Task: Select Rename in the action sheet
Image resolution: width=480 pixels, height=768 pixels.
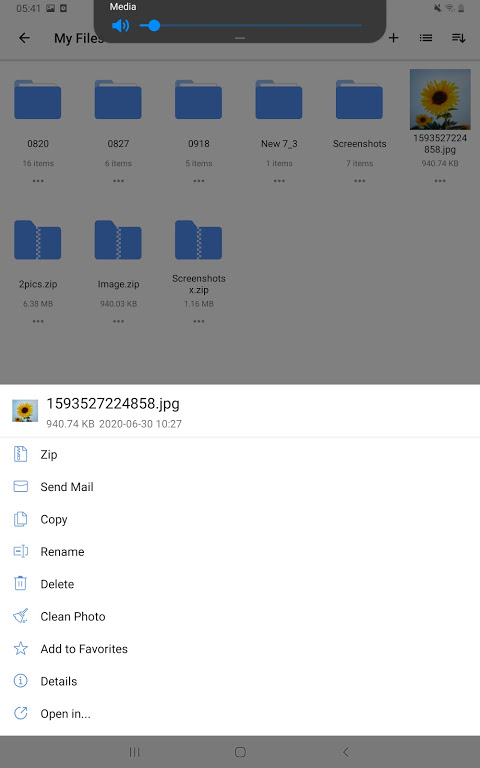Action: click(x=240, y=552)
